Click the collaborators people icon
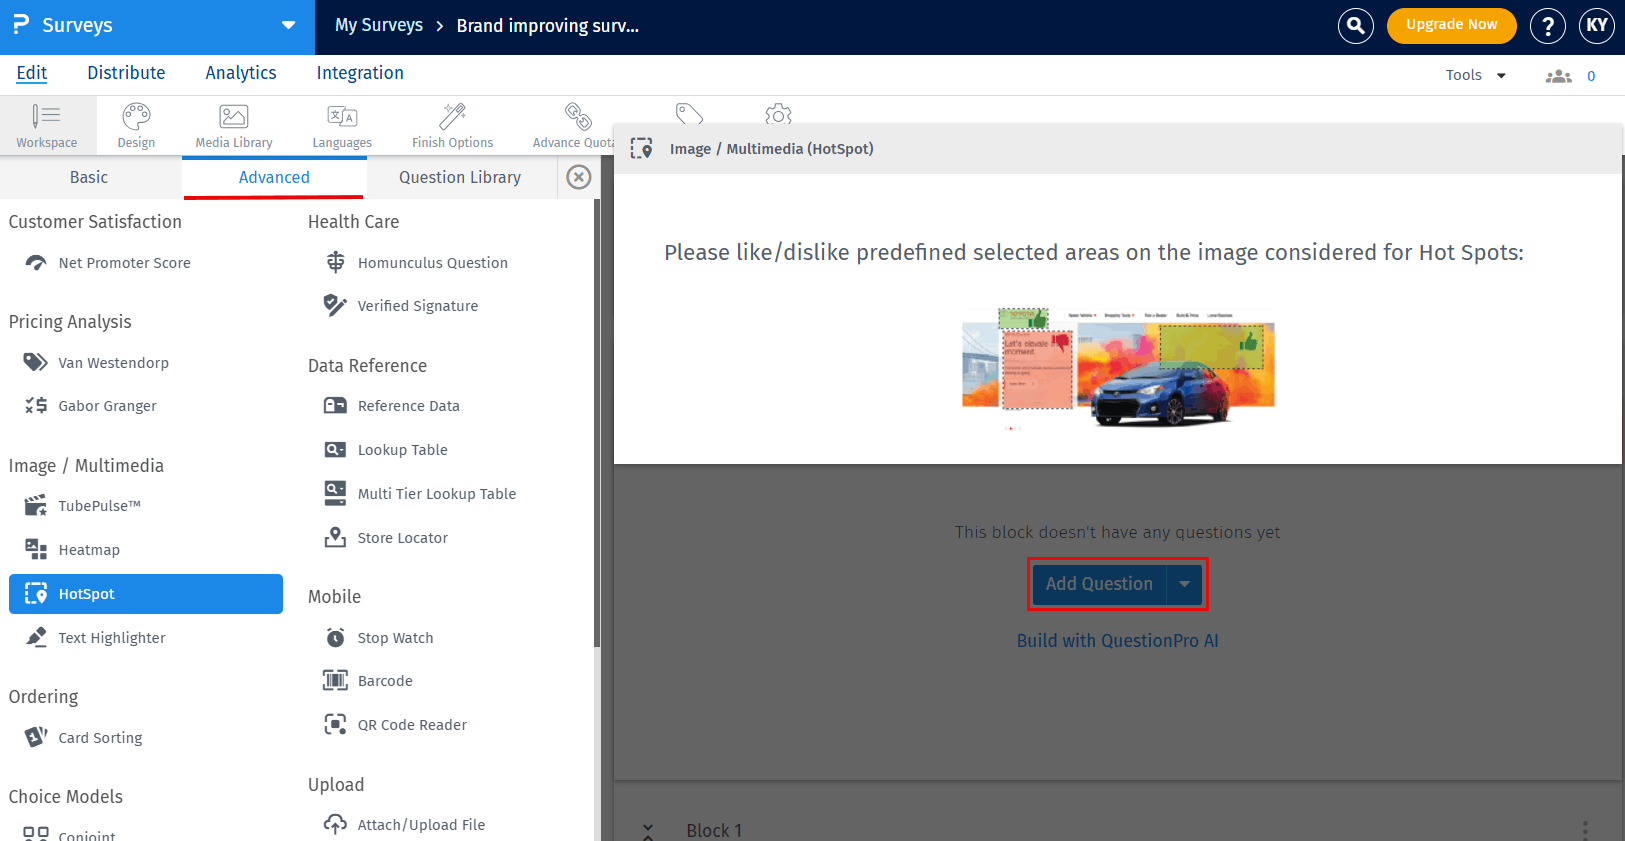1625x841 pixels. [x=1559, y=76]
